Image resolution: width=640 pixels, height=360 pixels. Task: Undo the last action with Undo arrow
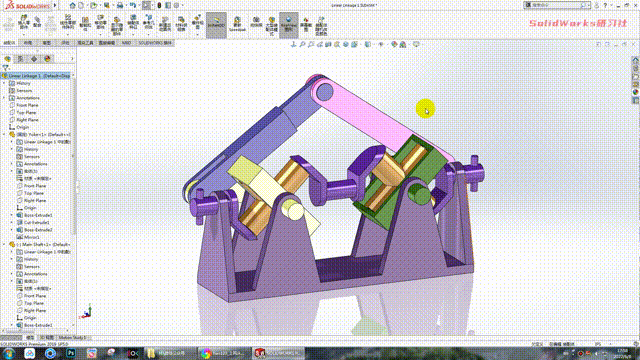(133, 5)
